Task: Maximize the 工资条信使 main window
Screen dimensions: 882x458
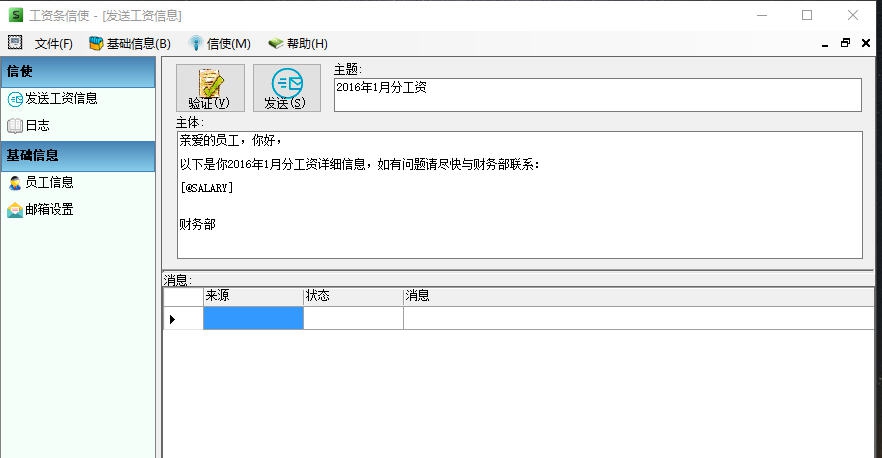Action: pyautogui.click(x=807, y=15)
